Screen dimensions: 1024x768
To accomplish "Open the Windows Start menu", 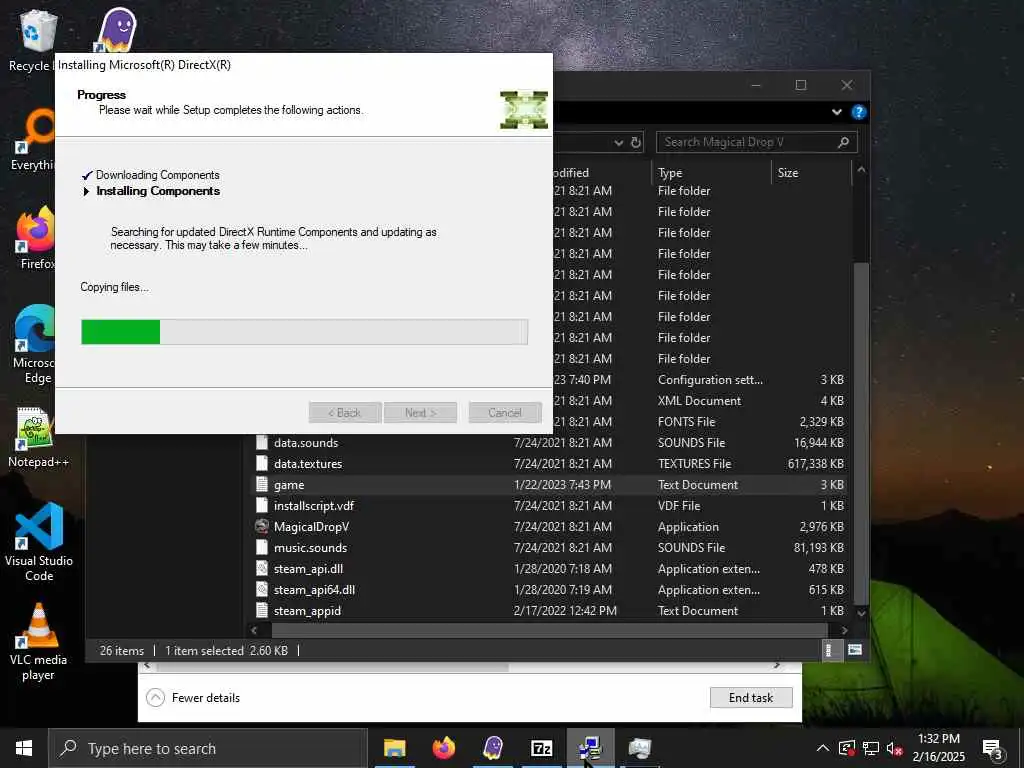I will pyautogui.click(x=24, y=748).
